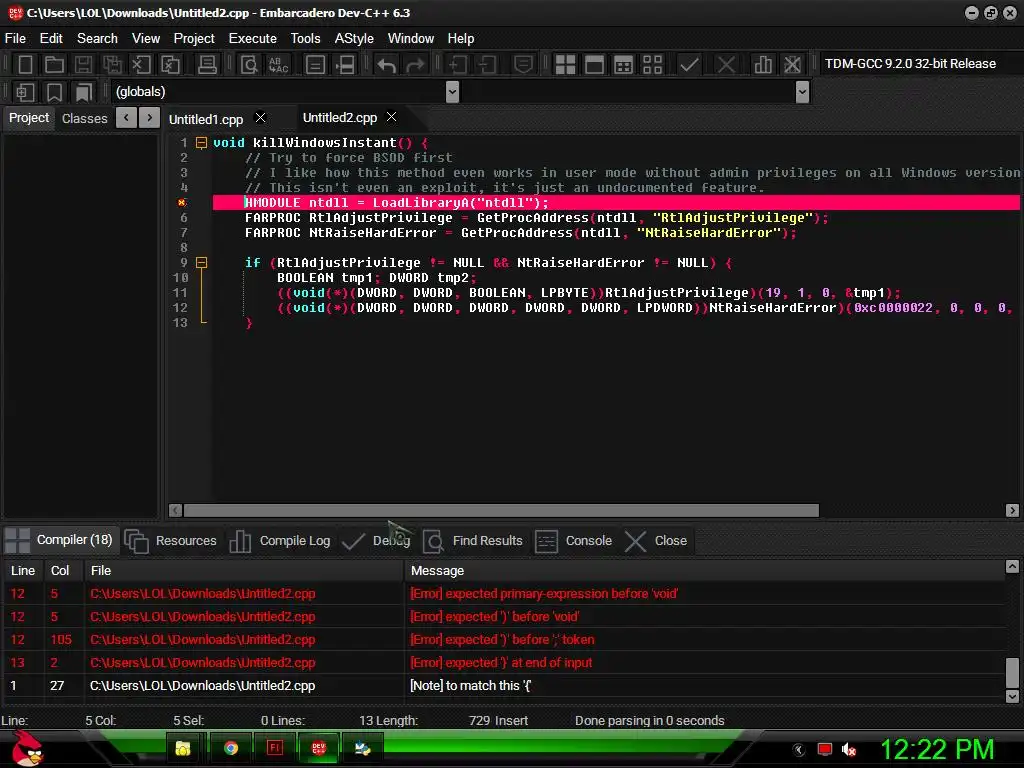Indent selection using toolbar icon

point(458,64)
